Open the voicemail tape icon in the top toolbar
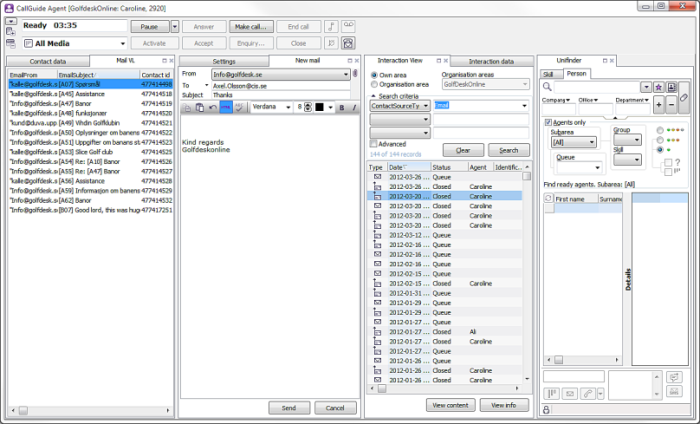700x424 pixels. point(348,26)
